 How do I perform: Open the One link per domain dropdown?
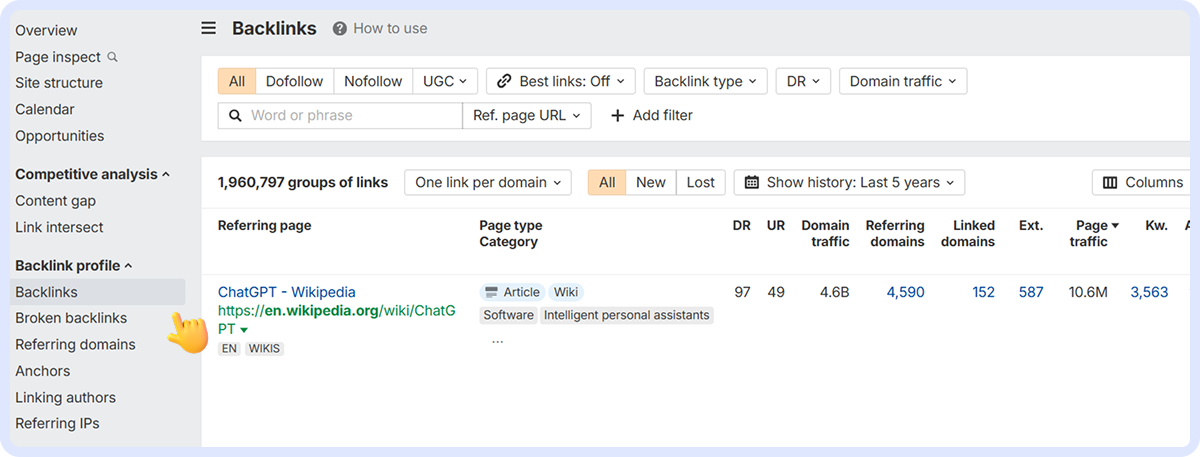pos(487,182)
